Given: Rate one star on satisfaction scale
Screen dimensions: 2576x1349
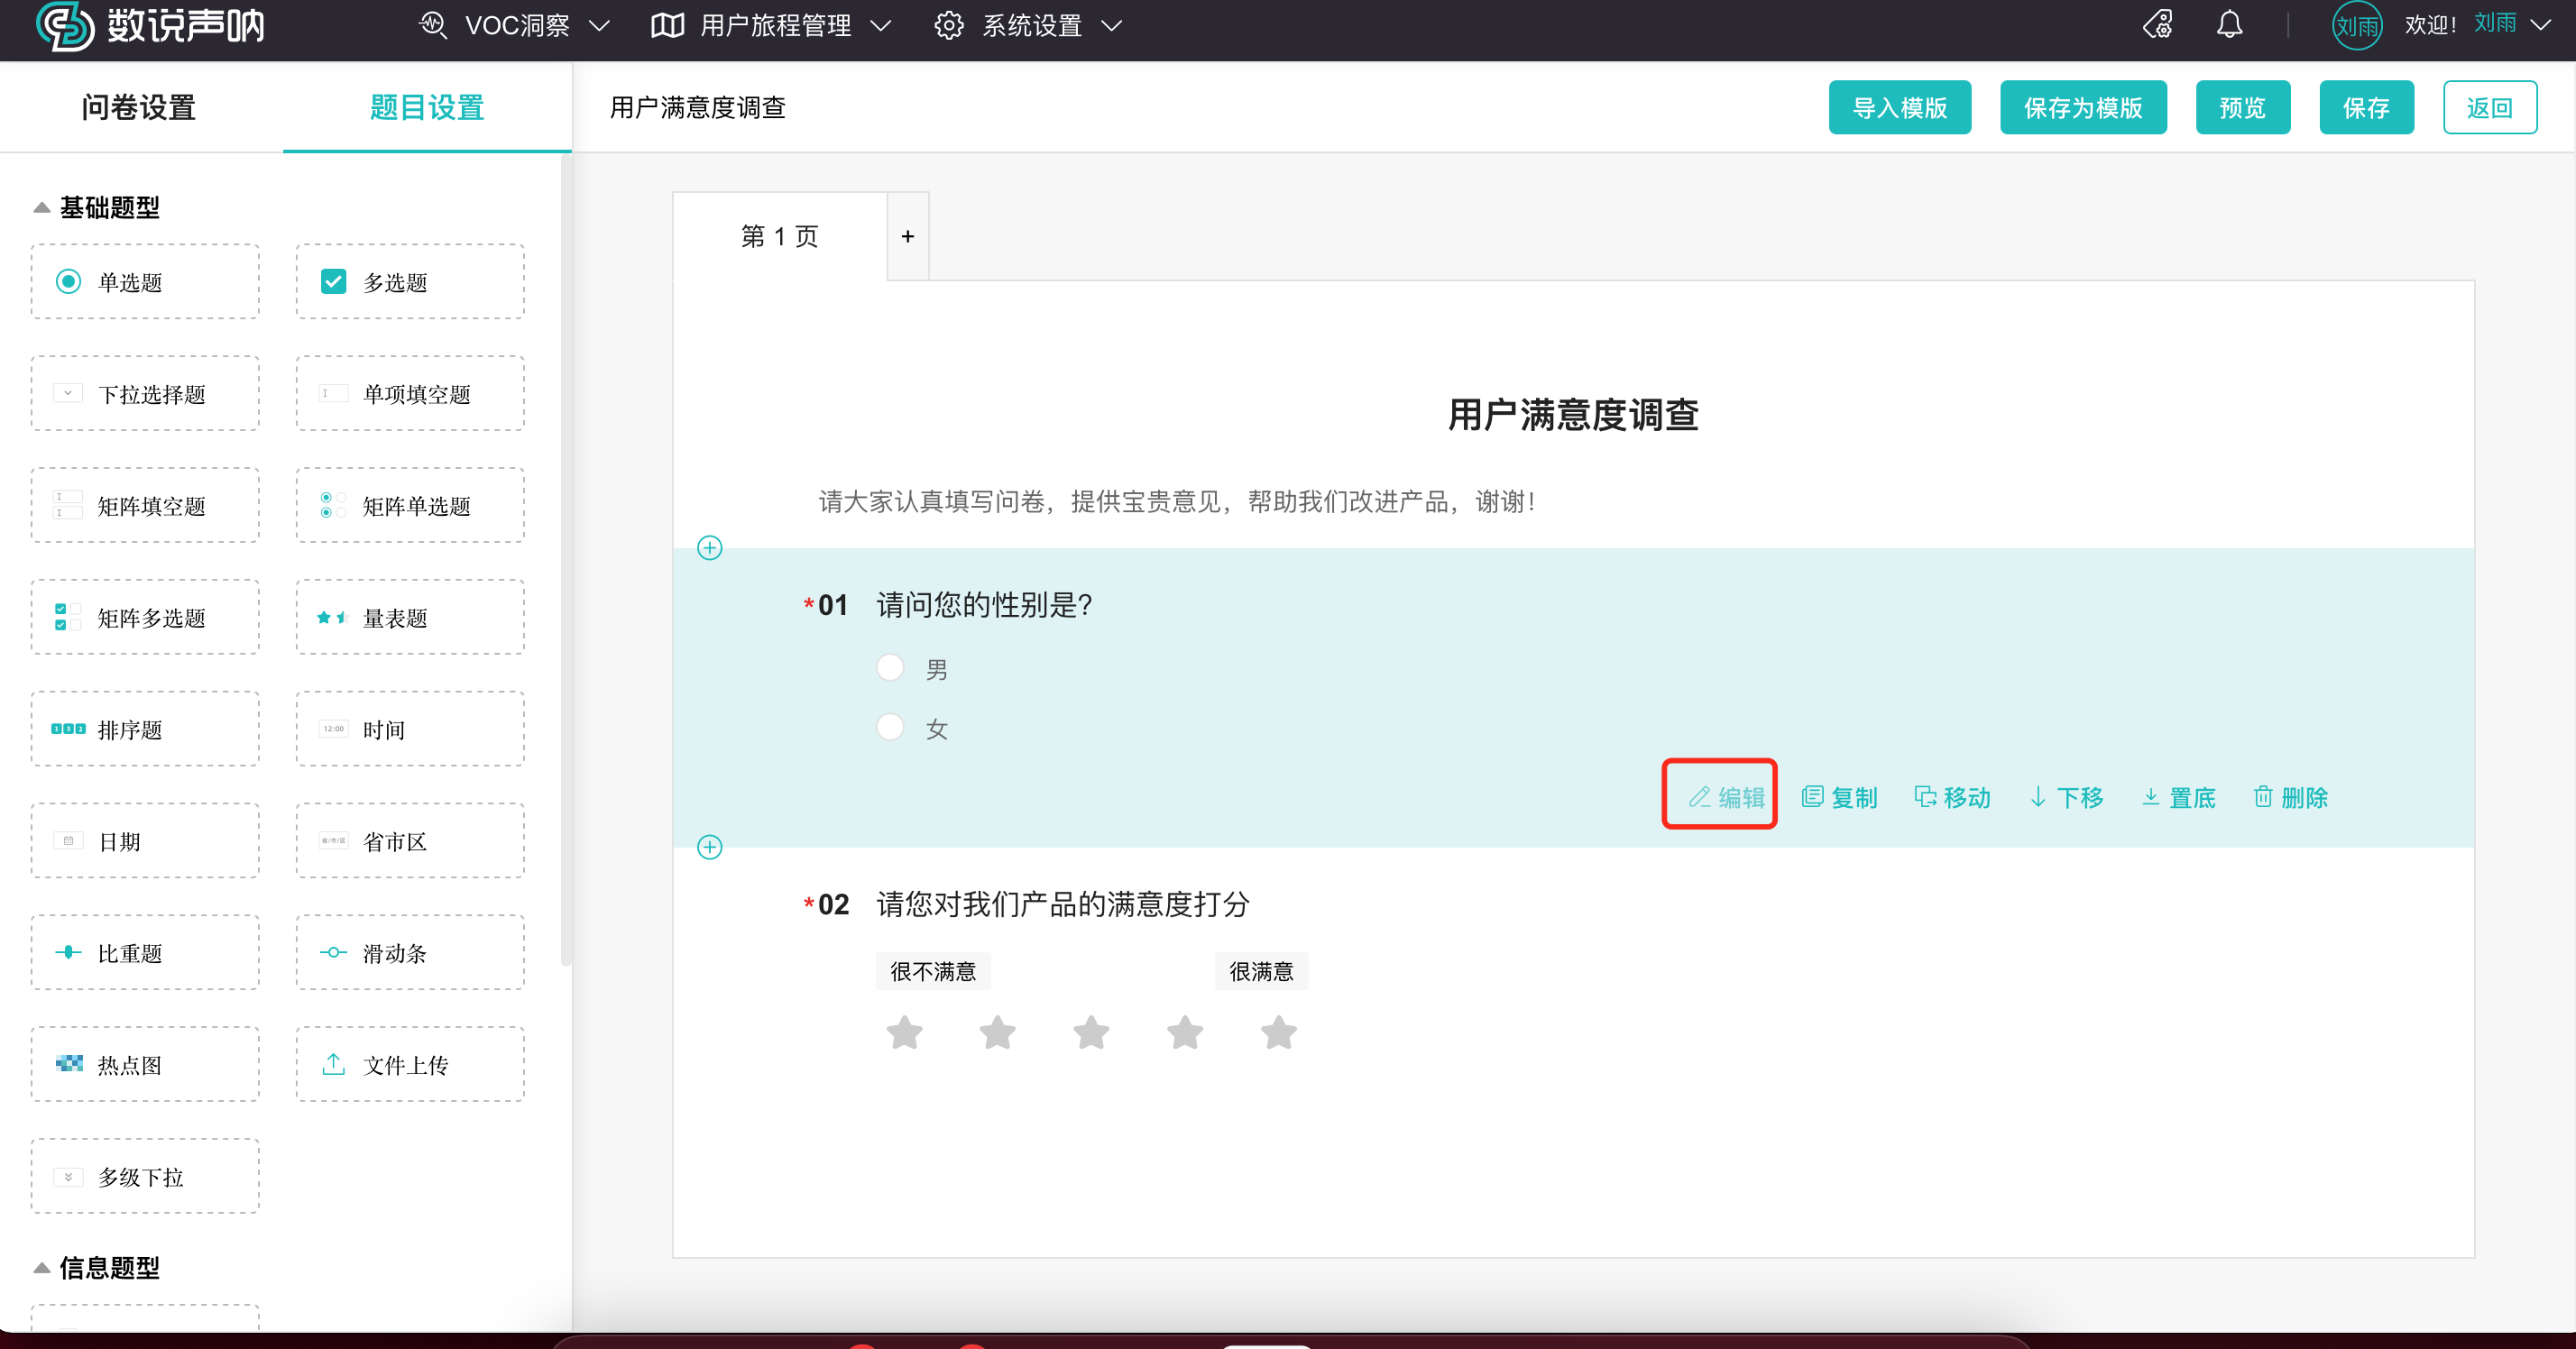Looking at the screenshot, I should coord(904,1033).
